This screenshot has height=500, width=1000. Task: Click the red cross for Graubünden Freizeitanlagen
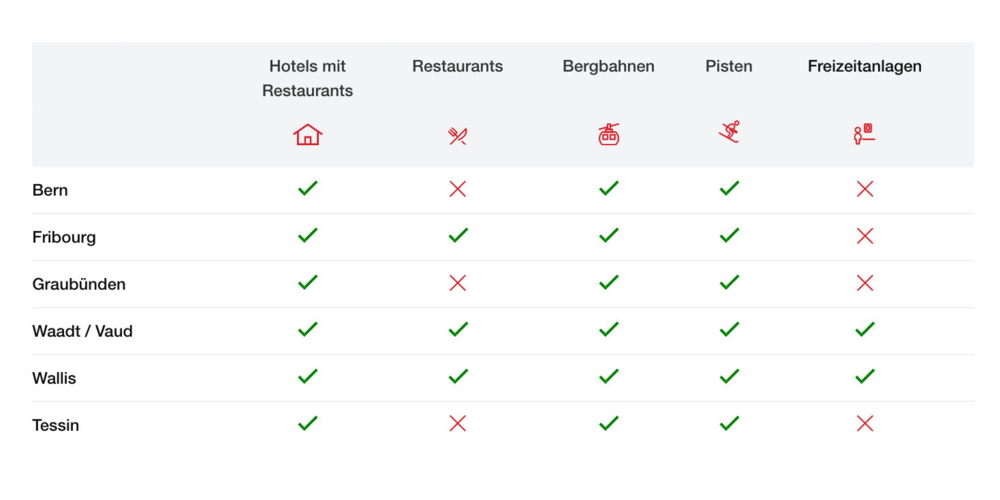click(x=865, y=283)
